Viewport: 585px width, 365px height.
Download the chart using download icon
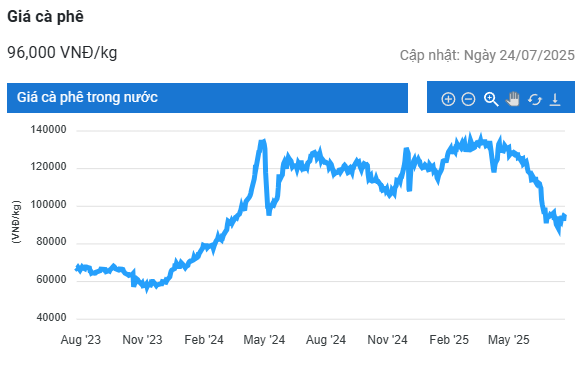[555, 99]
